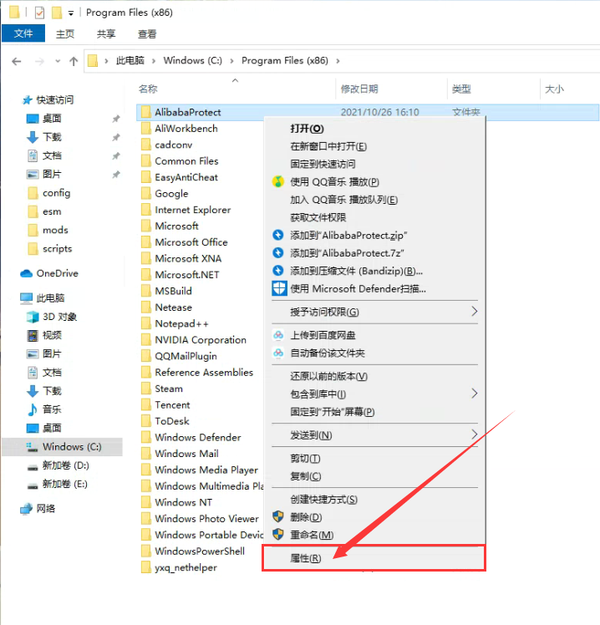
Task: Click the chevron after 此电脑 in address bar
Action: [x=153, y=61]
